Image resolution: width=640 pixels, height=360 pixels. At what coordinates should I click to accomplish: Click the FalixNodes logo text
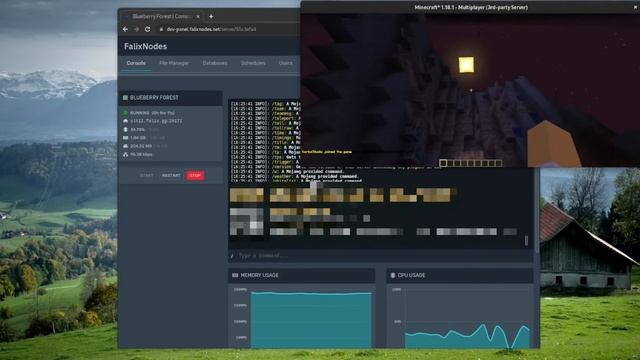coord(145,47)
